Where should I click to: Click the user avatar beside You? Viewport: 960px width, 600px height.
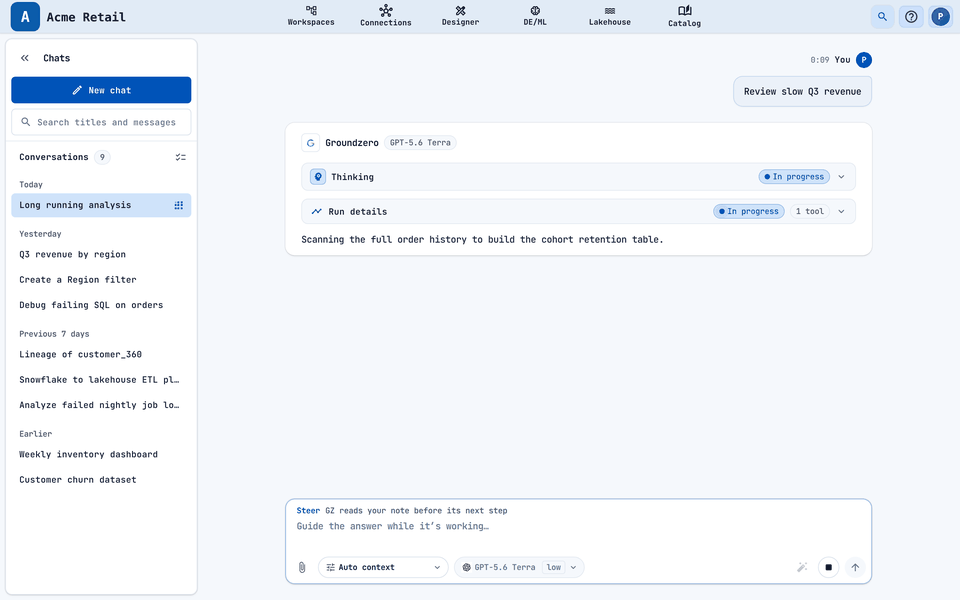point(863,60)
